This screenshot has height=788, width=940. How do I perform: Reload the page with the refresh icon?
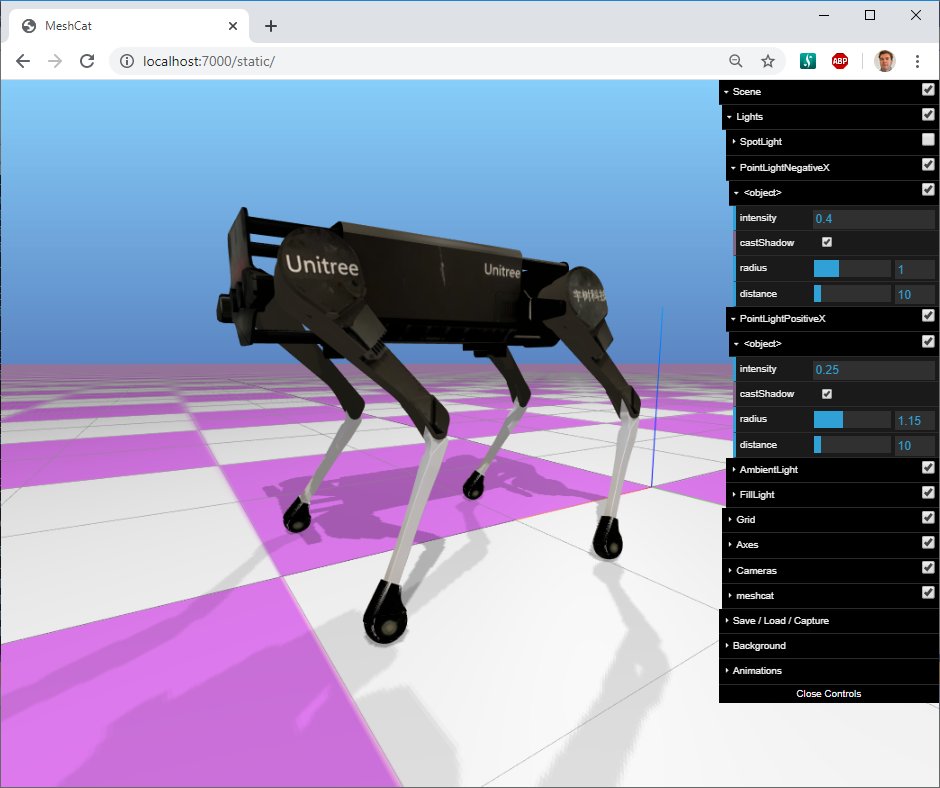pyautogui.click(x=87, y=61)
